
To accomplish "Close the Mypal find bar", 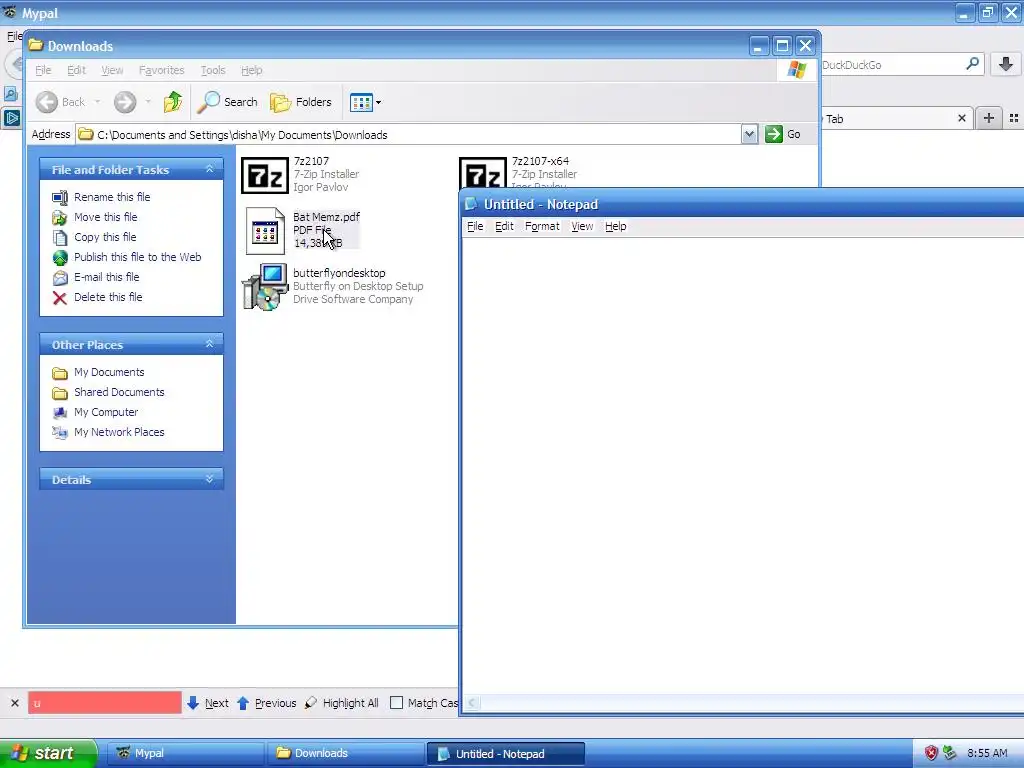I will (x=14, y=703).
